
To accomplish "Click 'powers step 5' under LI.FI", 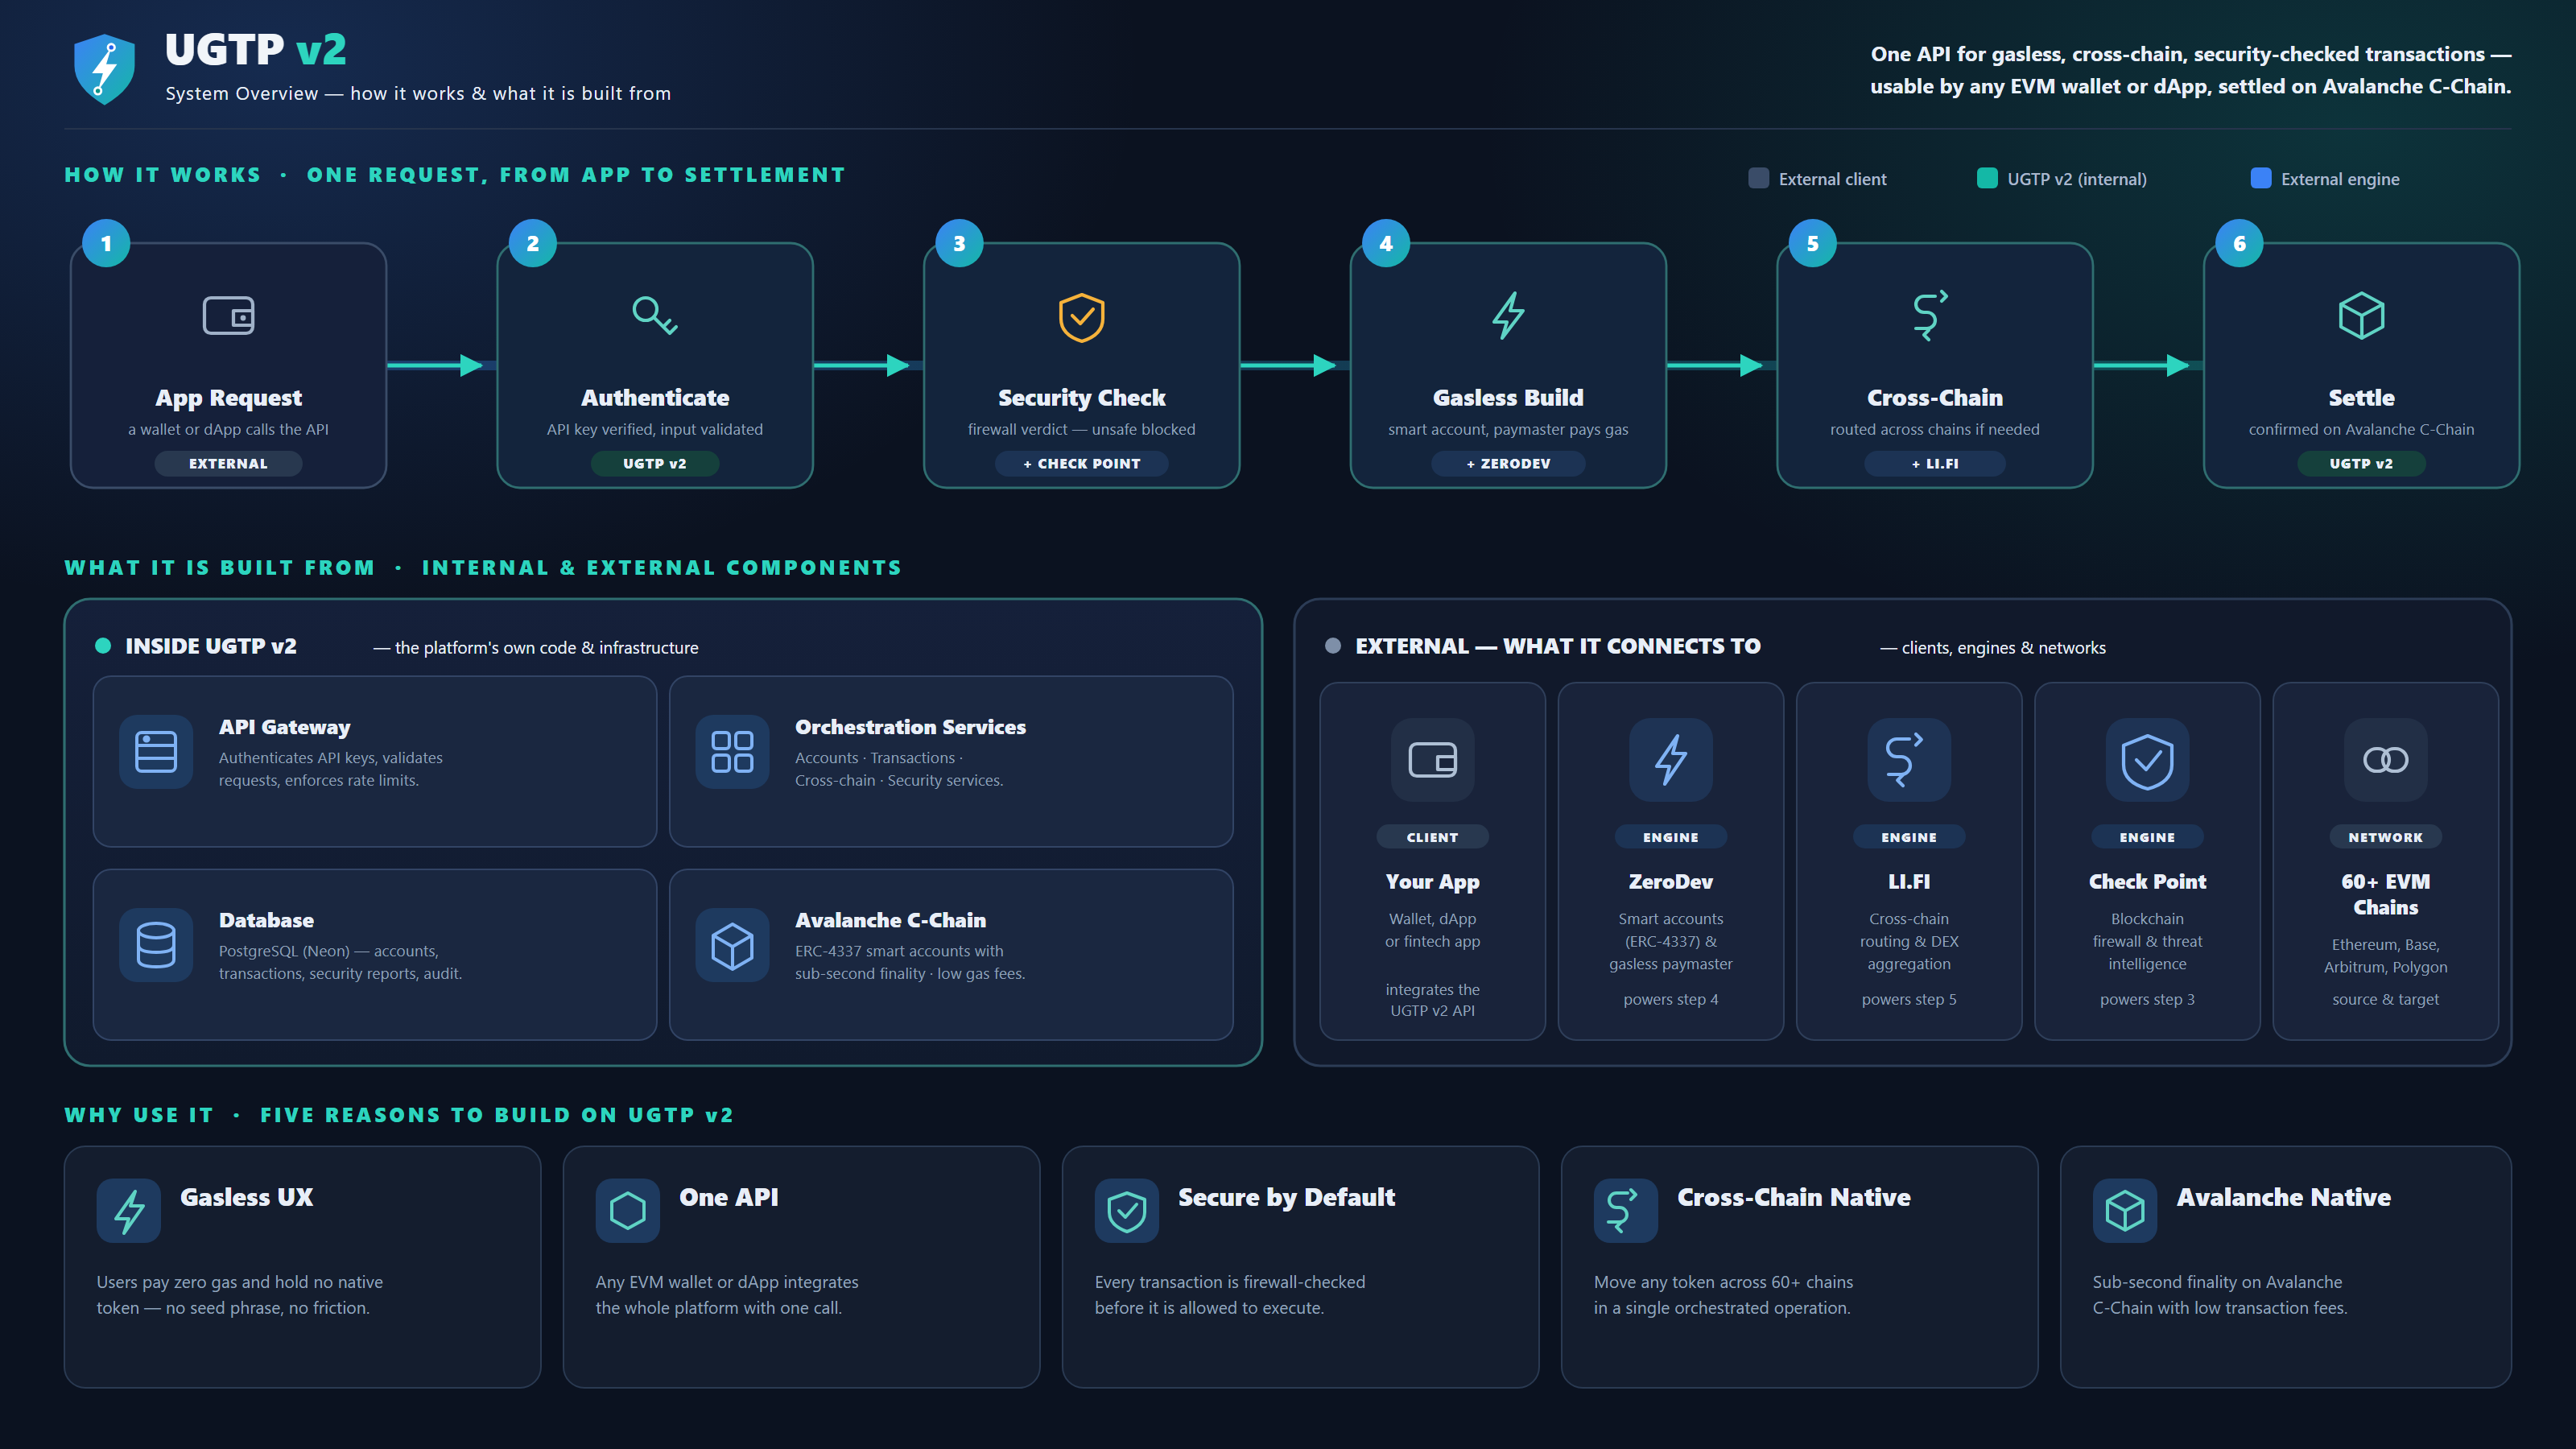I will (1908, 999).
